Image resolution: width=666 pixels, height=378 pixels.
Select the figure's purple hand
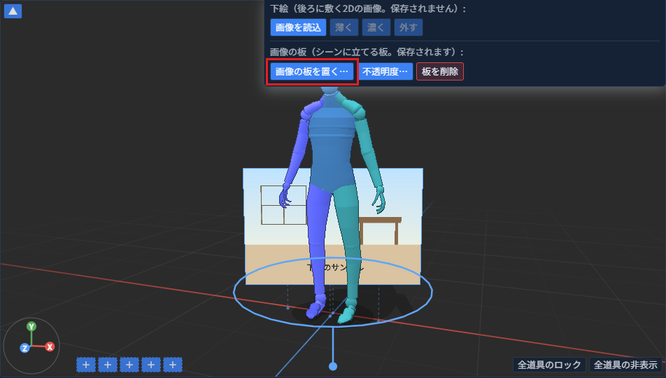(285, 198)
